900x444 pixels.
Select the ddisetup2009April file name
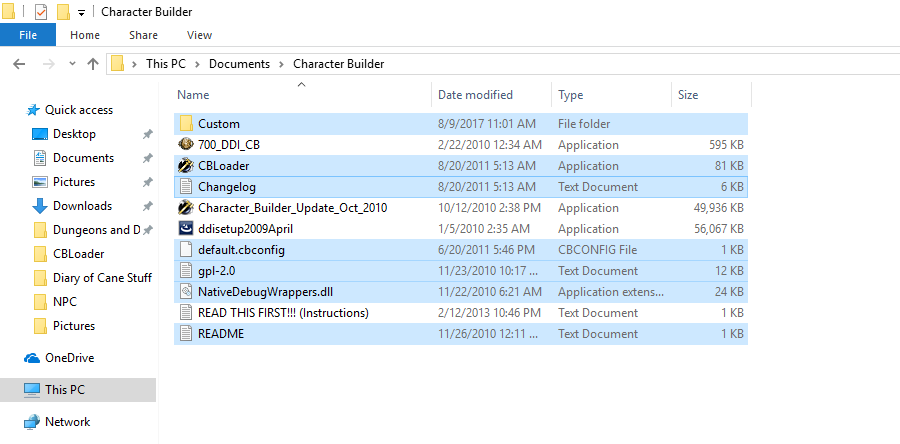[246, 229]
